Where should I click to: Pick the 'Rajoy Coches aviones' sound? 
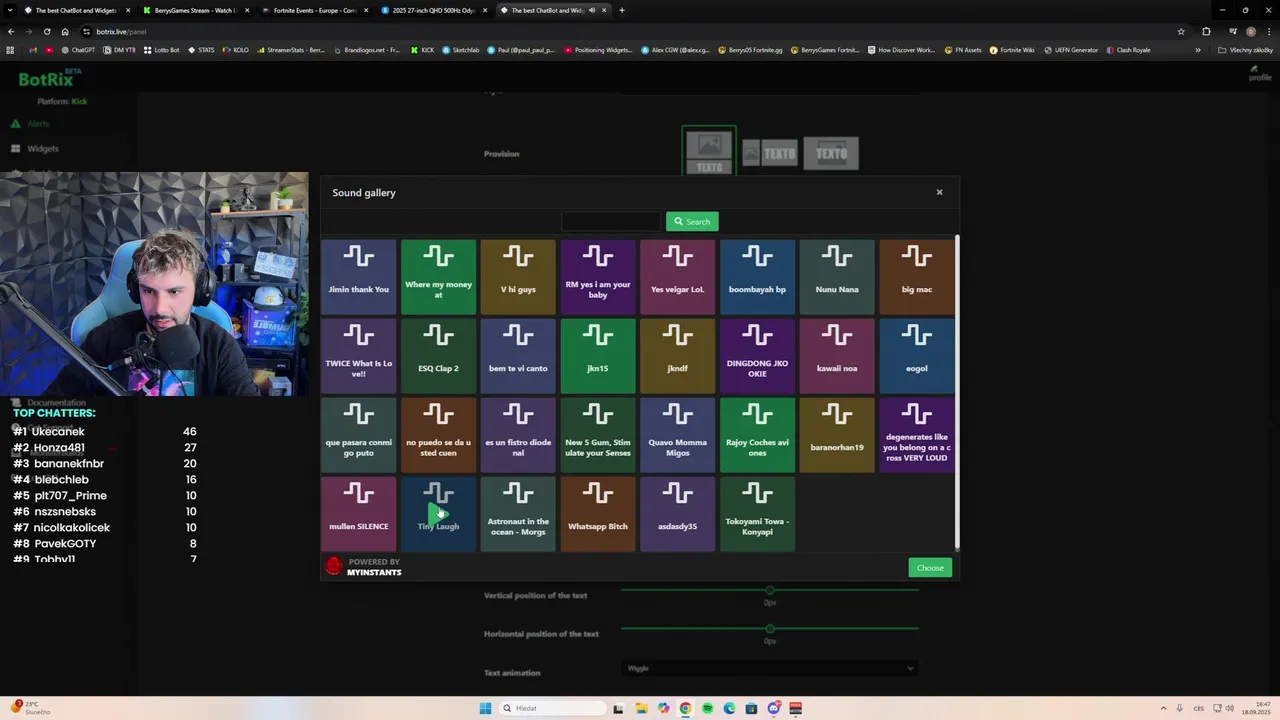[757, 434]
